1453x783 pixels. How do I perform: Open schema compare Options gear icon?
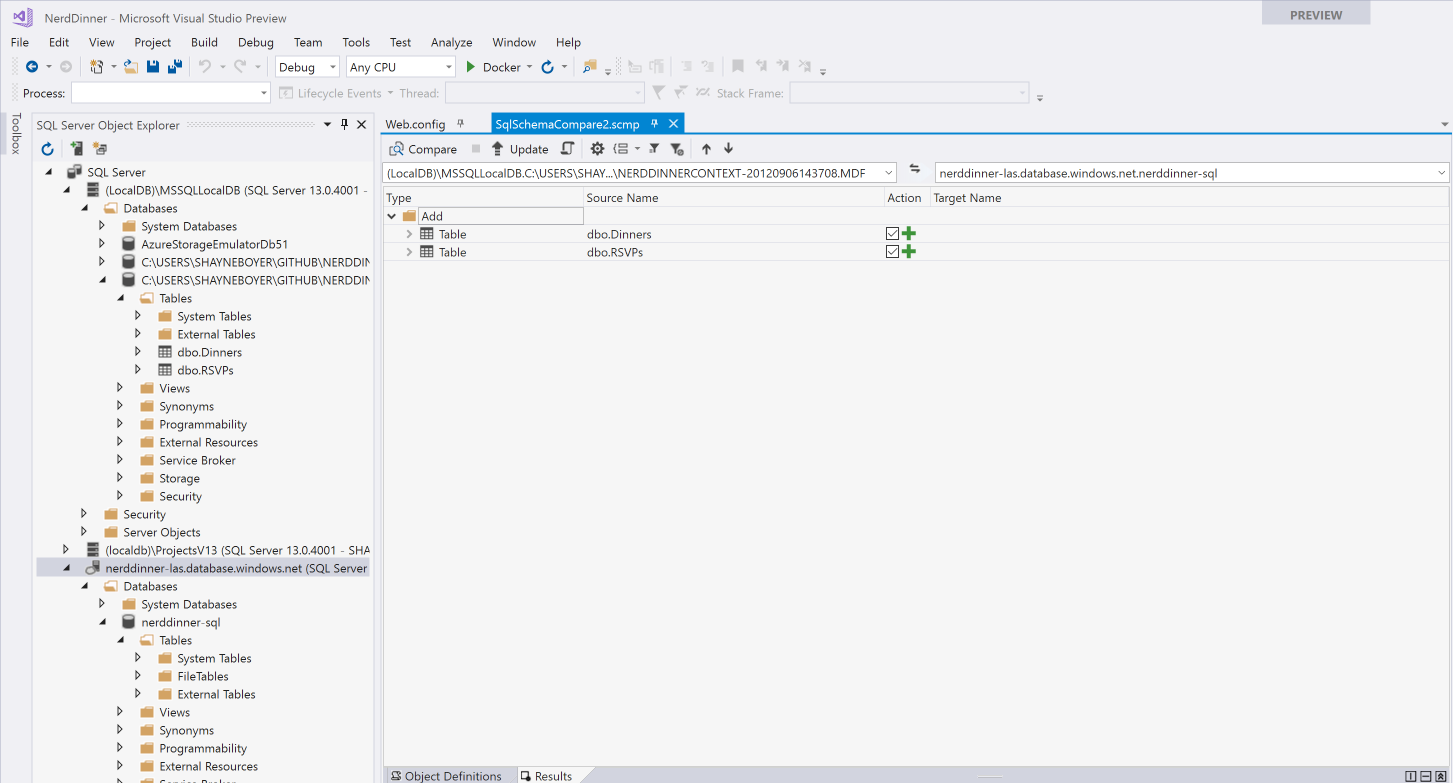coord(597,149)
